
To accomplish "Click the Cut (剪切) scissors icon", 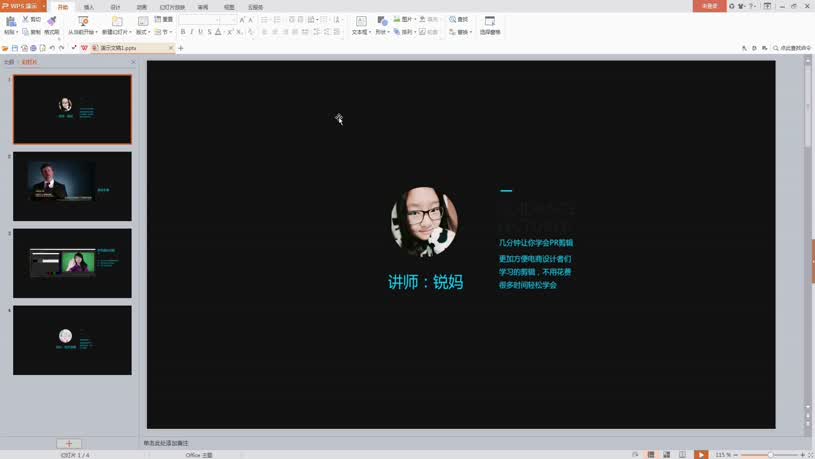I will click(25, 19).
